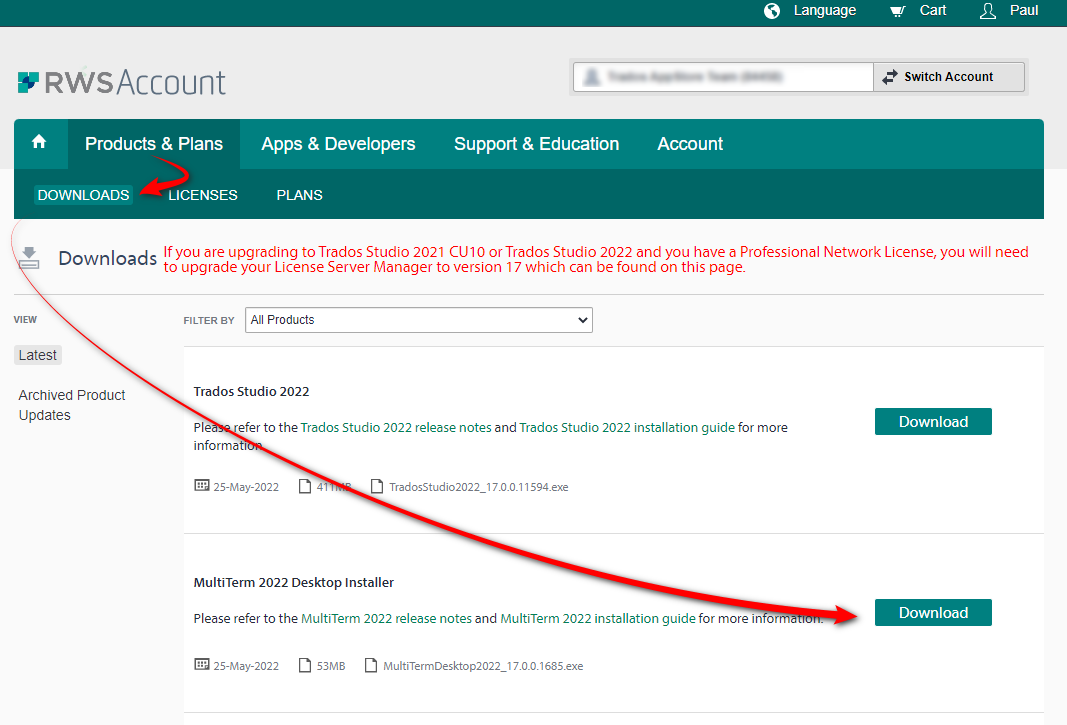
Task: Click file icon beside MultiTermDesktop2022_17.0.0.1685.exe
Action: click(x=371, y=665)
